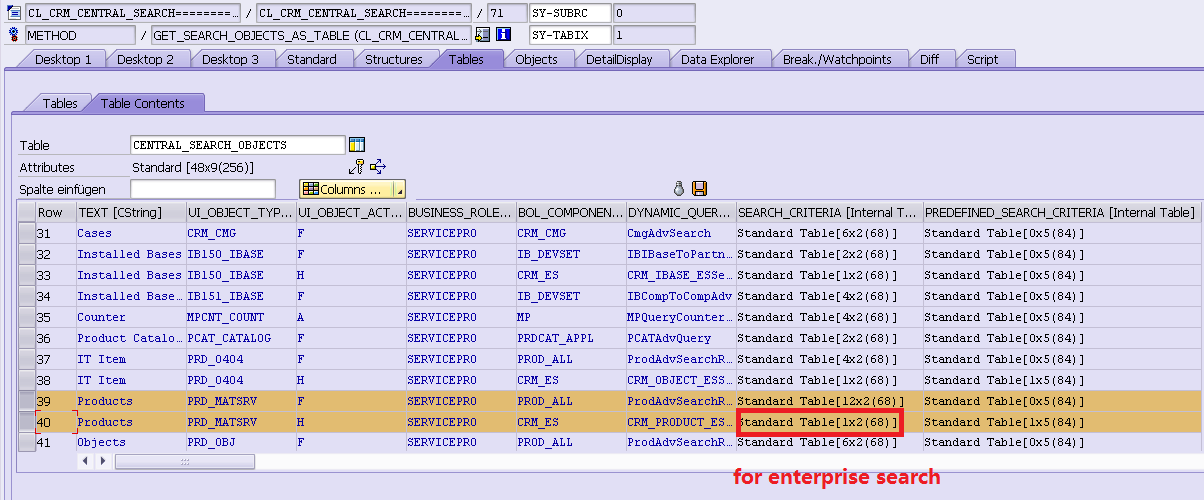Click the horizontal scrollbar thumb below the table
1204x500 pixels.
[x=185, y=461]
